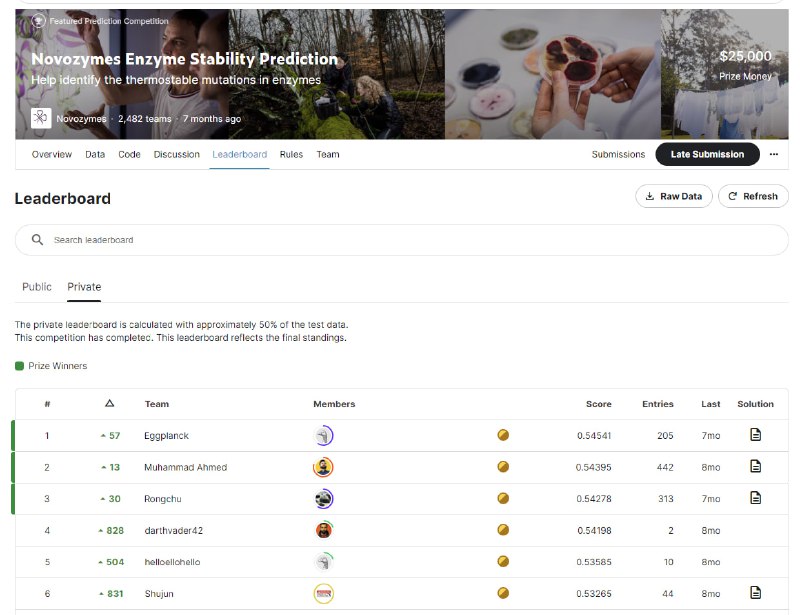
Task: Open the helloellohello team name
Action: point(172,562)
